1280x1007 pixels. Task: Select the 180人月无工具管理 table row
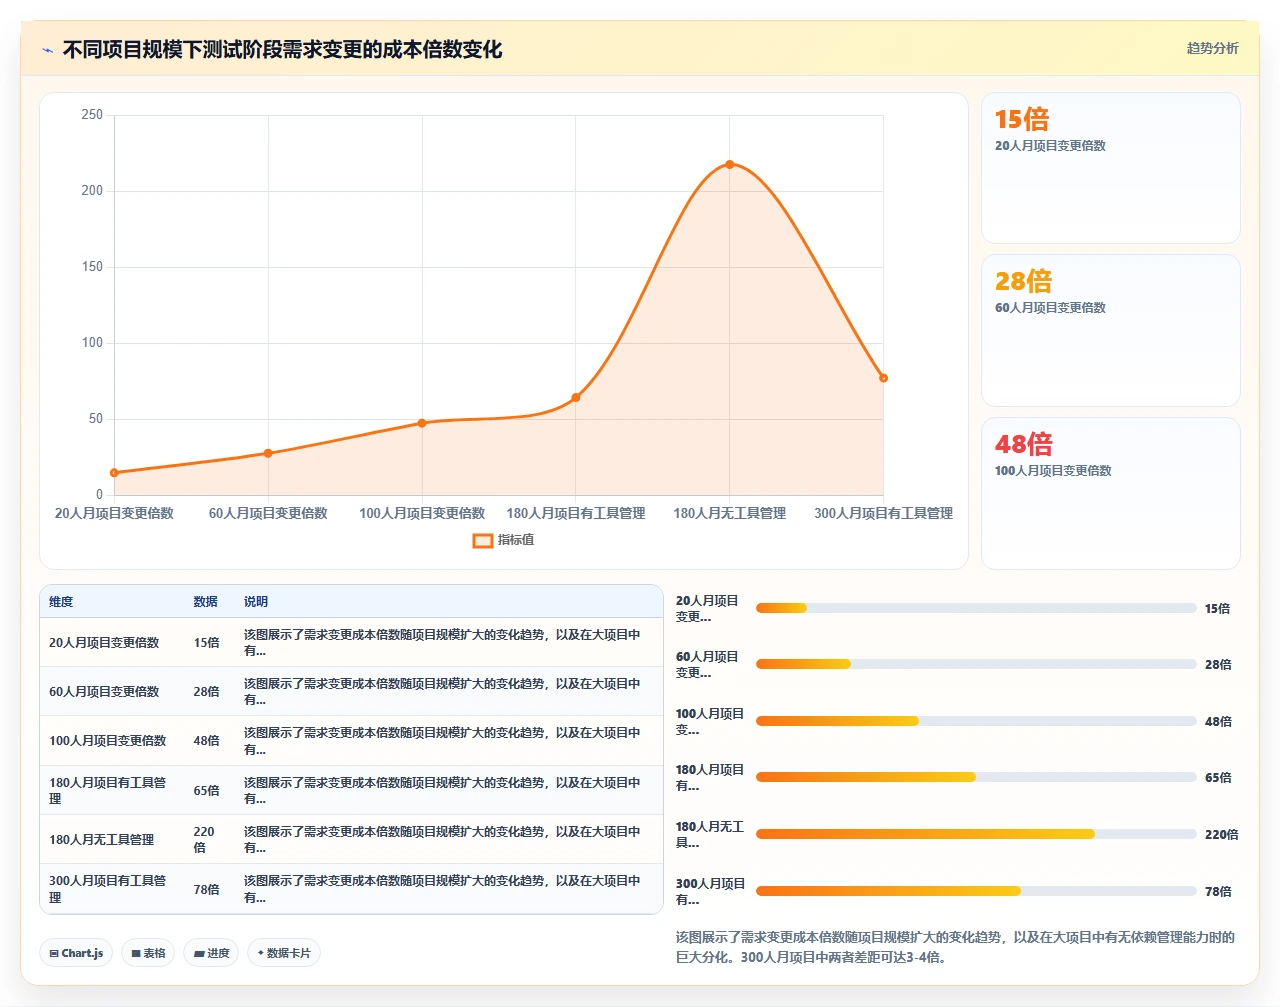(x=351, y=839)
